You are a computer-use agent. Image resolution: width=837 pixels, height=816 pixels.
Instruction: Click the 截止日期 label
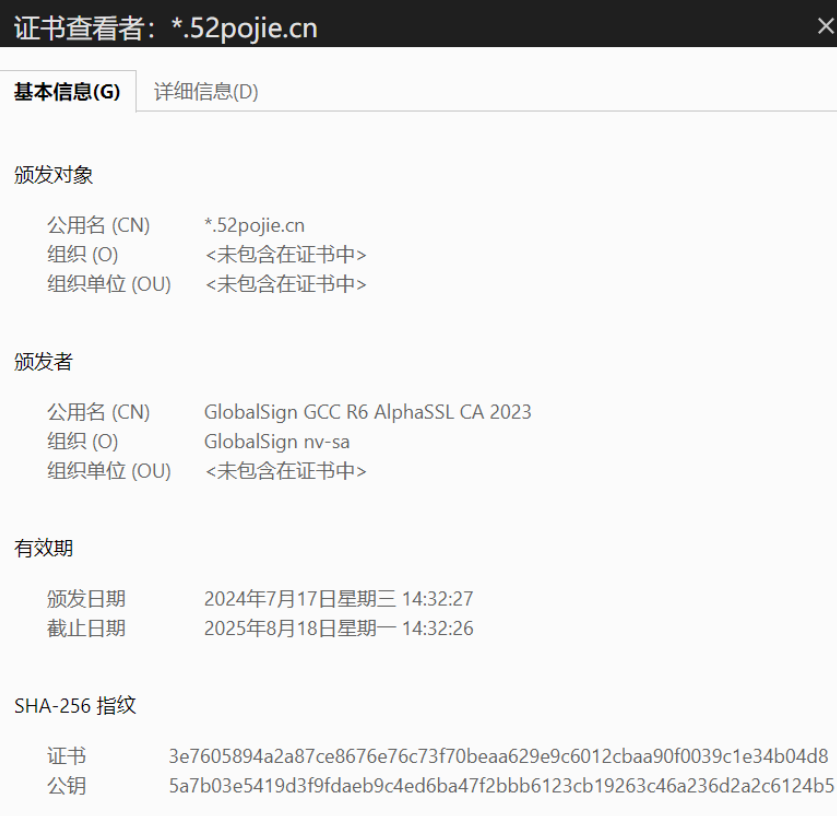tap(86, 629)
